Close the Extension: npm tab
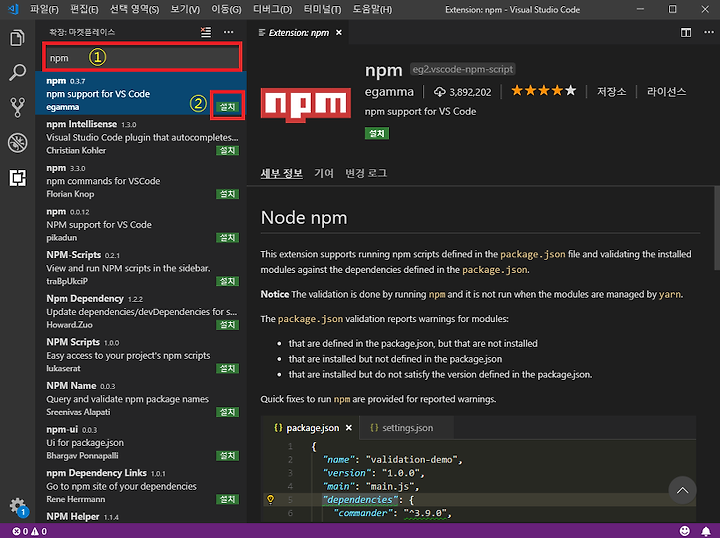The image size is (720, 538). [x=339, y=33]
